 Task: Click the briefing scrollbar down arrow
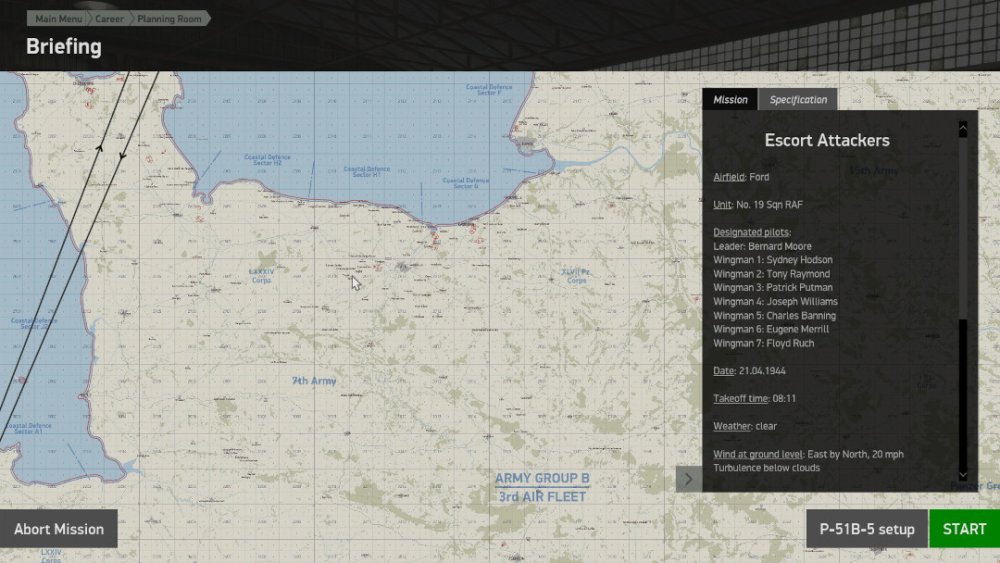pyautogui.click(x=963, y=475)
